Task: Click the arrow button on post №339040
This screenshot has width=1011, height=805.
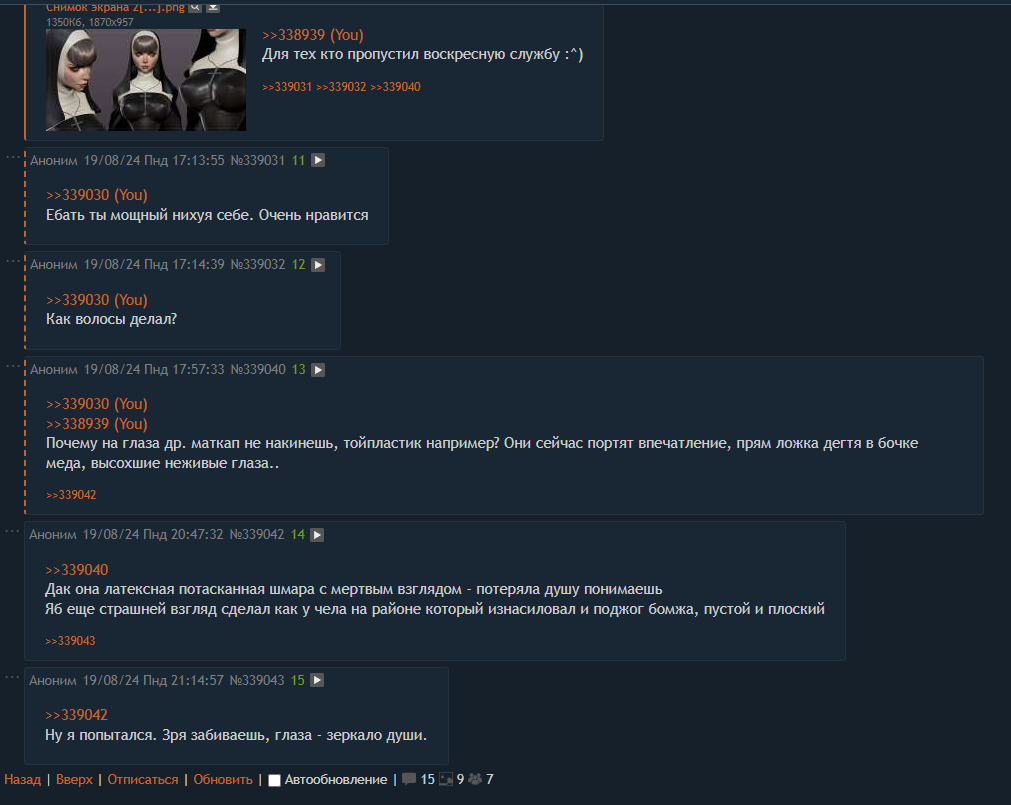Action: tap(318, 370)
